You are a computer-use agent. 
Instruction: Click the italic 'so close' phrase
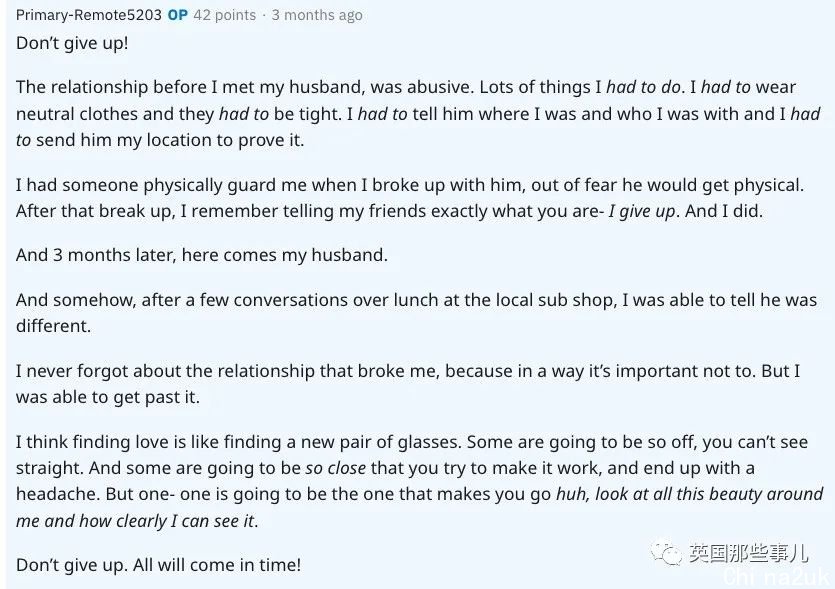335,468
